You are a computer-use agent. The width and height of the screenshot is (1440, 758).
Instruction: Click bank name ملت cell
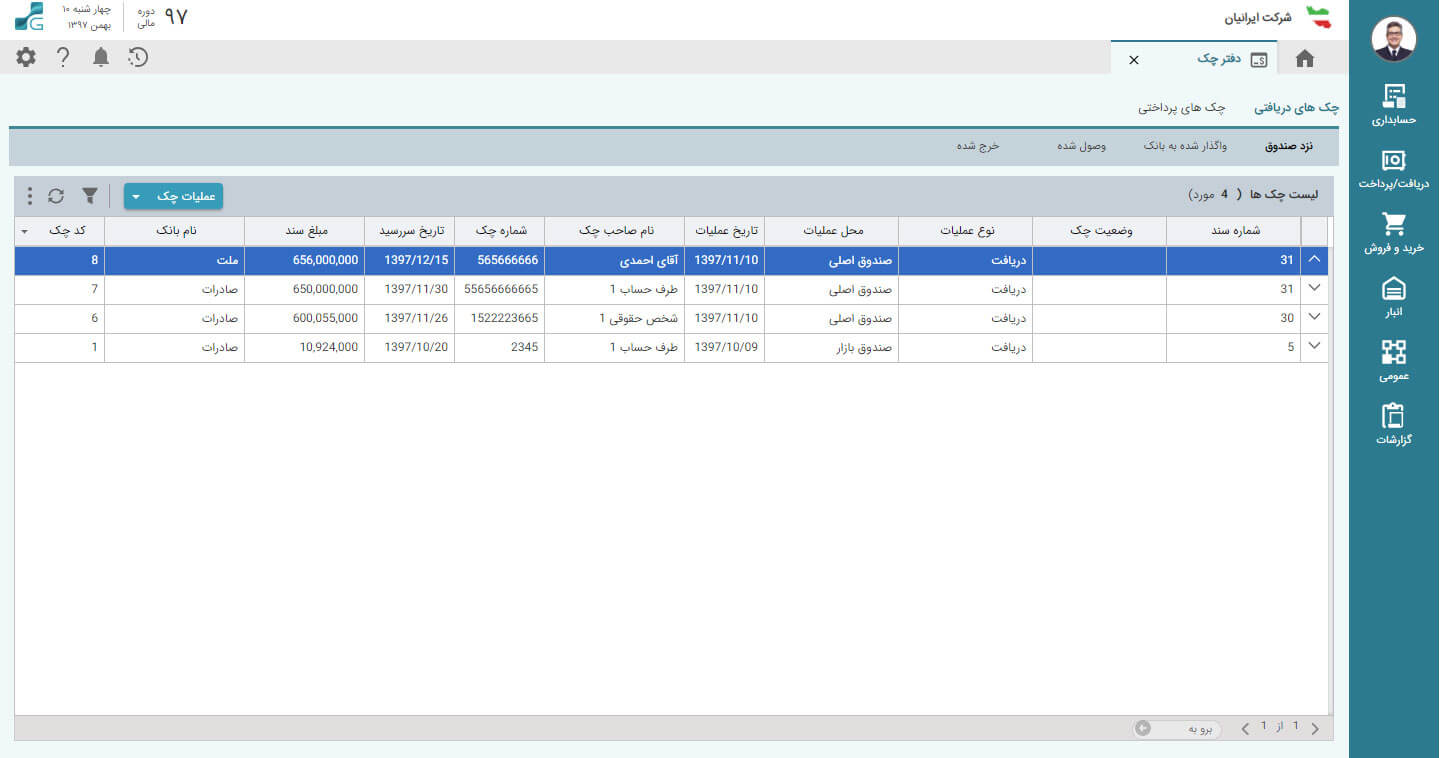pos(174,260)
